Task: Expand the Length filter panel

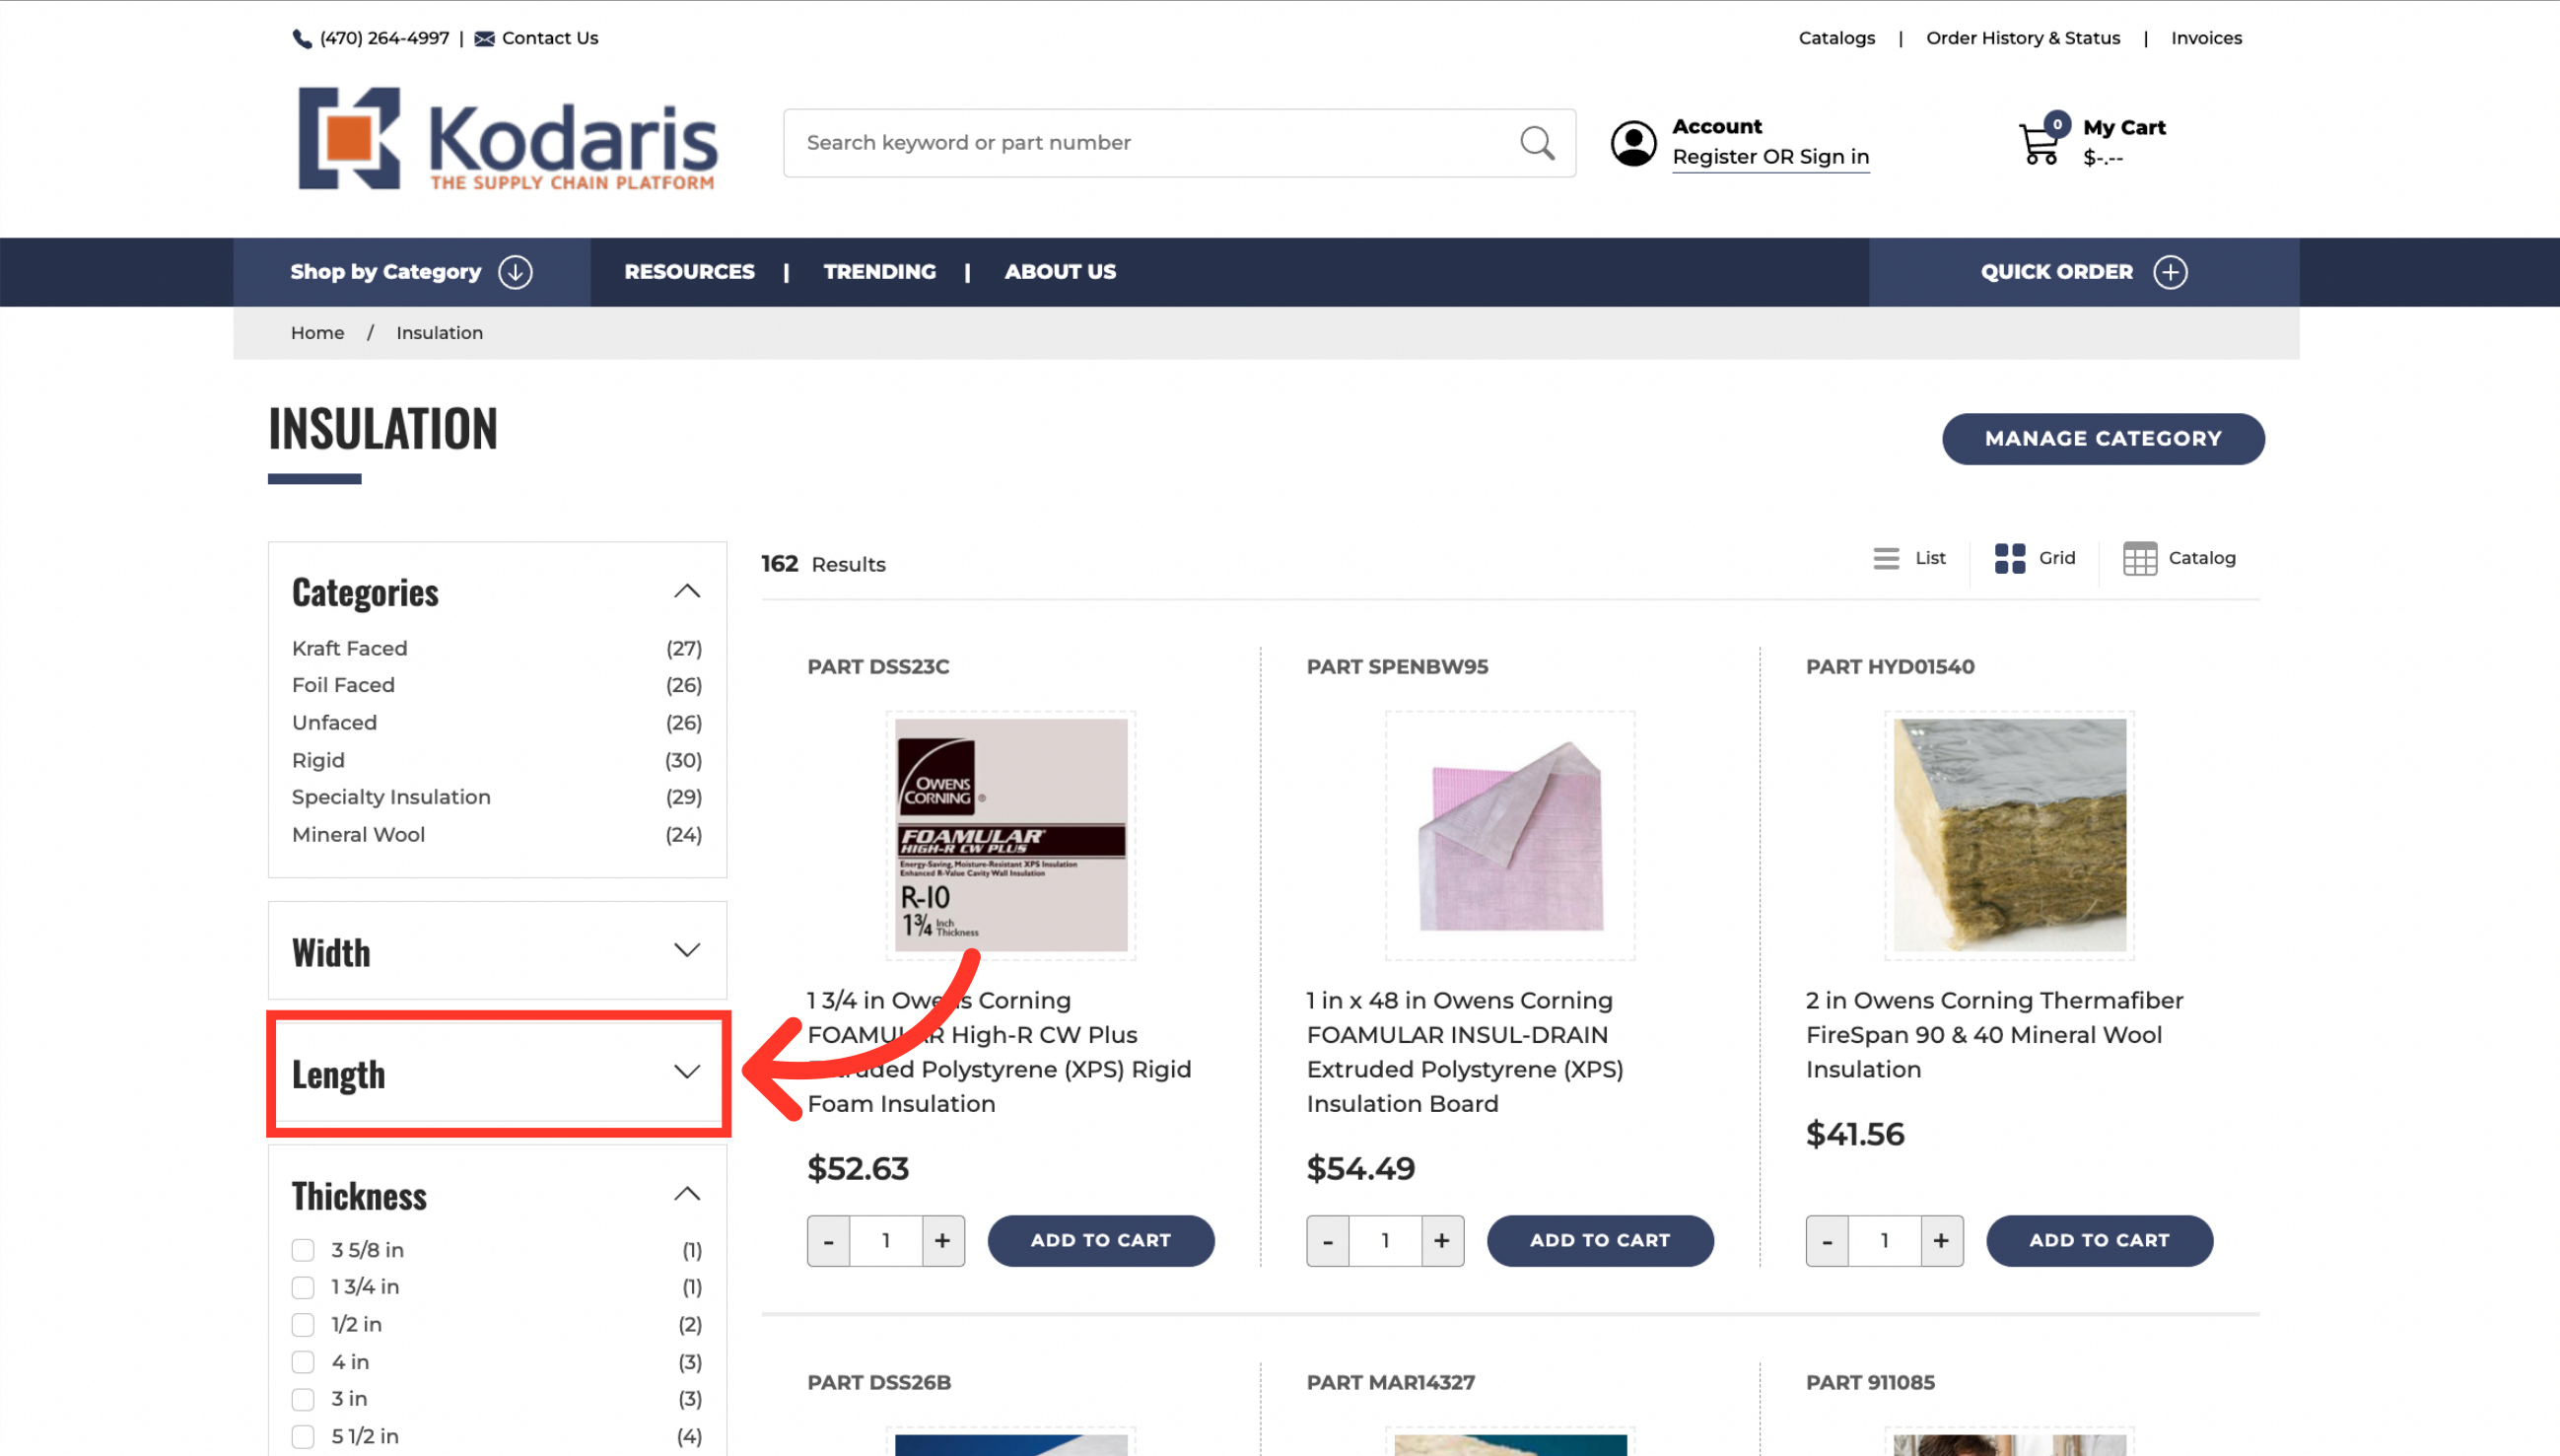Action: (x=497, y=1072)
